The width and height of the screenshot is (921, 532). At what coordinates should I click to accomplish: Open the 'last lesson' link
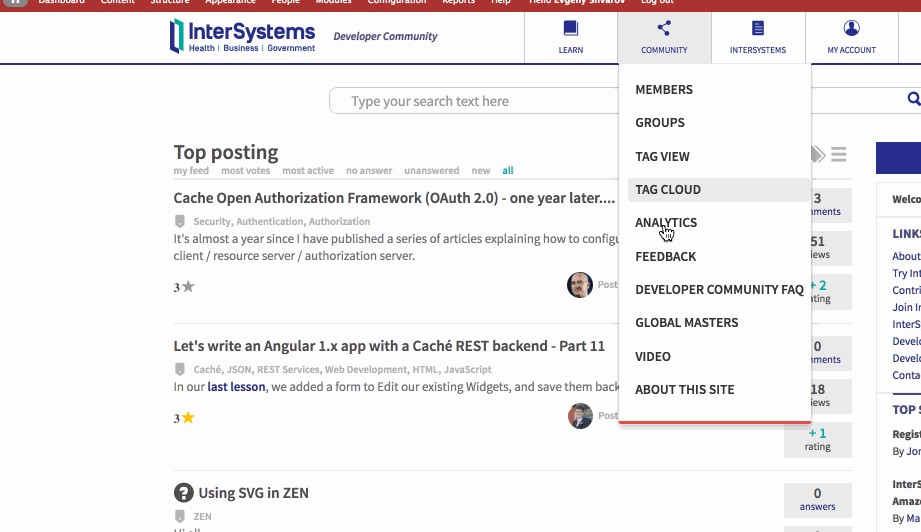[x=236, y=387]
